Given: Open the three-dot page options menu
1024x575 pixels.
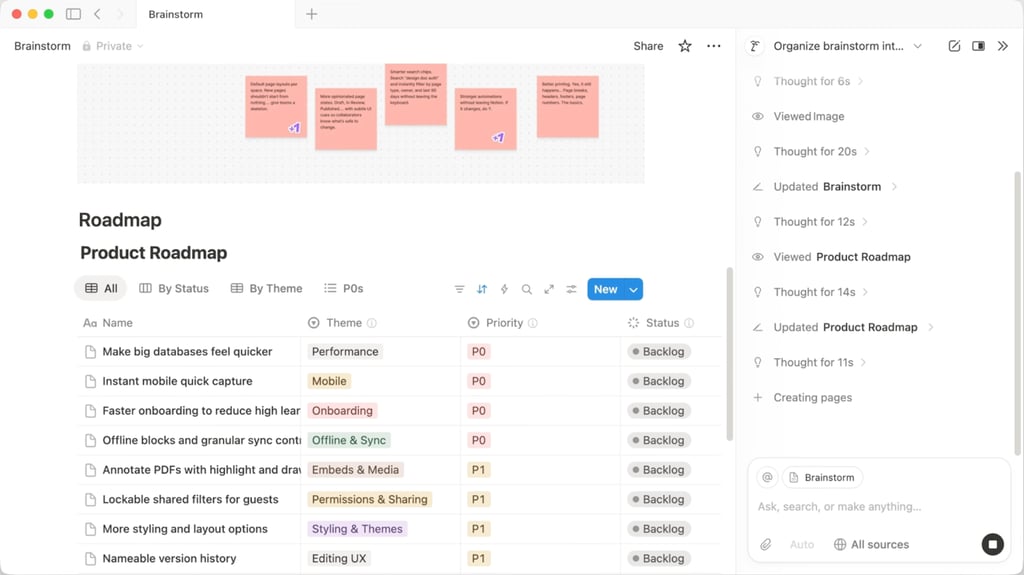Looking at the screenshot, I should click(714, 46).
